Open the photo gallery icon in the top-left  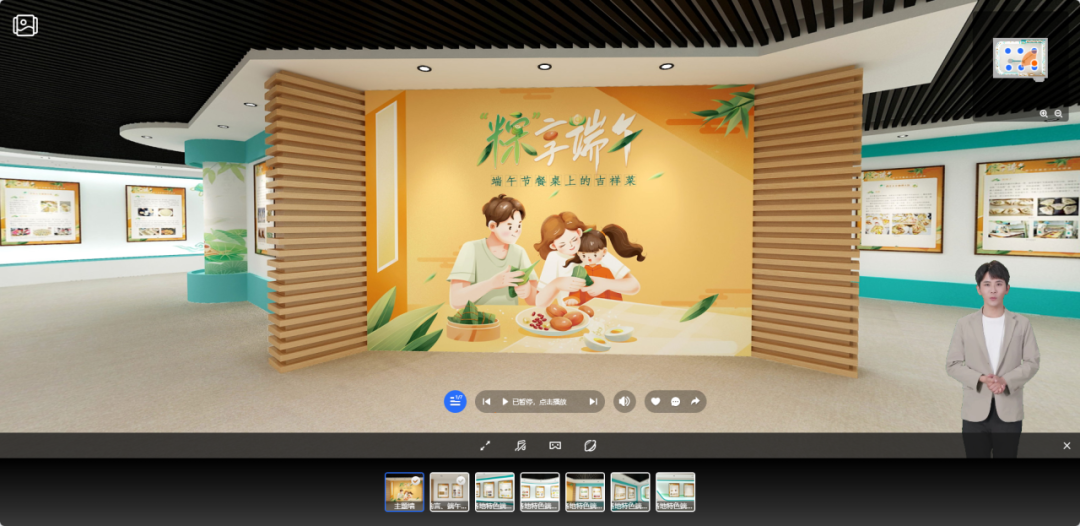[x=25, y=25]
